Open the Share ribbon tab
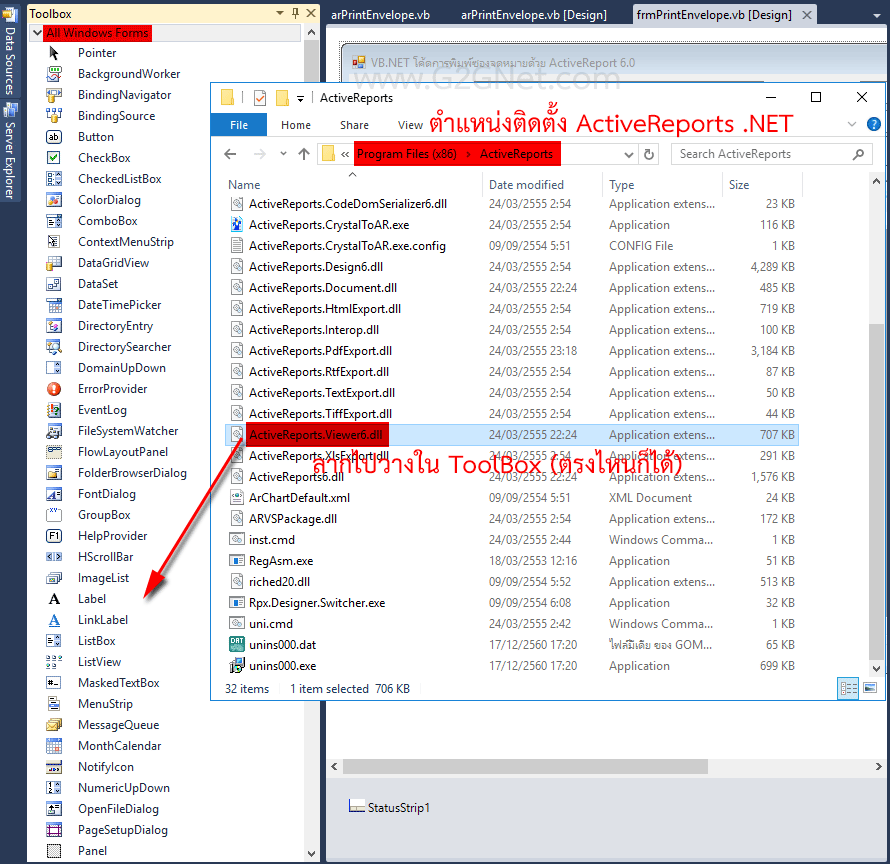This screenshot has height=864, width=890. pyautogui.click(x=354, y=125)
